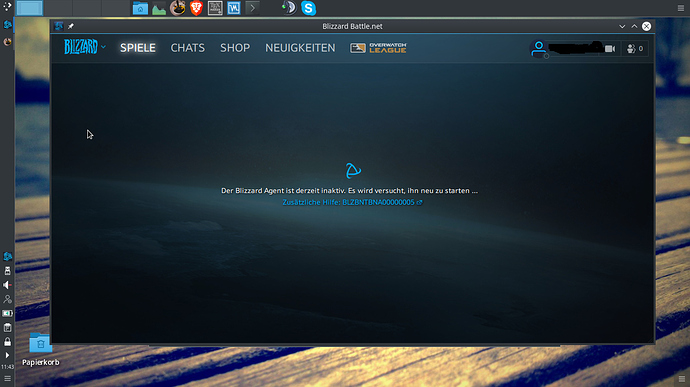The height and width of the screenshot is (387, 690).
Task: Toggle the pin window icon in titlebar
Action: 70,26
